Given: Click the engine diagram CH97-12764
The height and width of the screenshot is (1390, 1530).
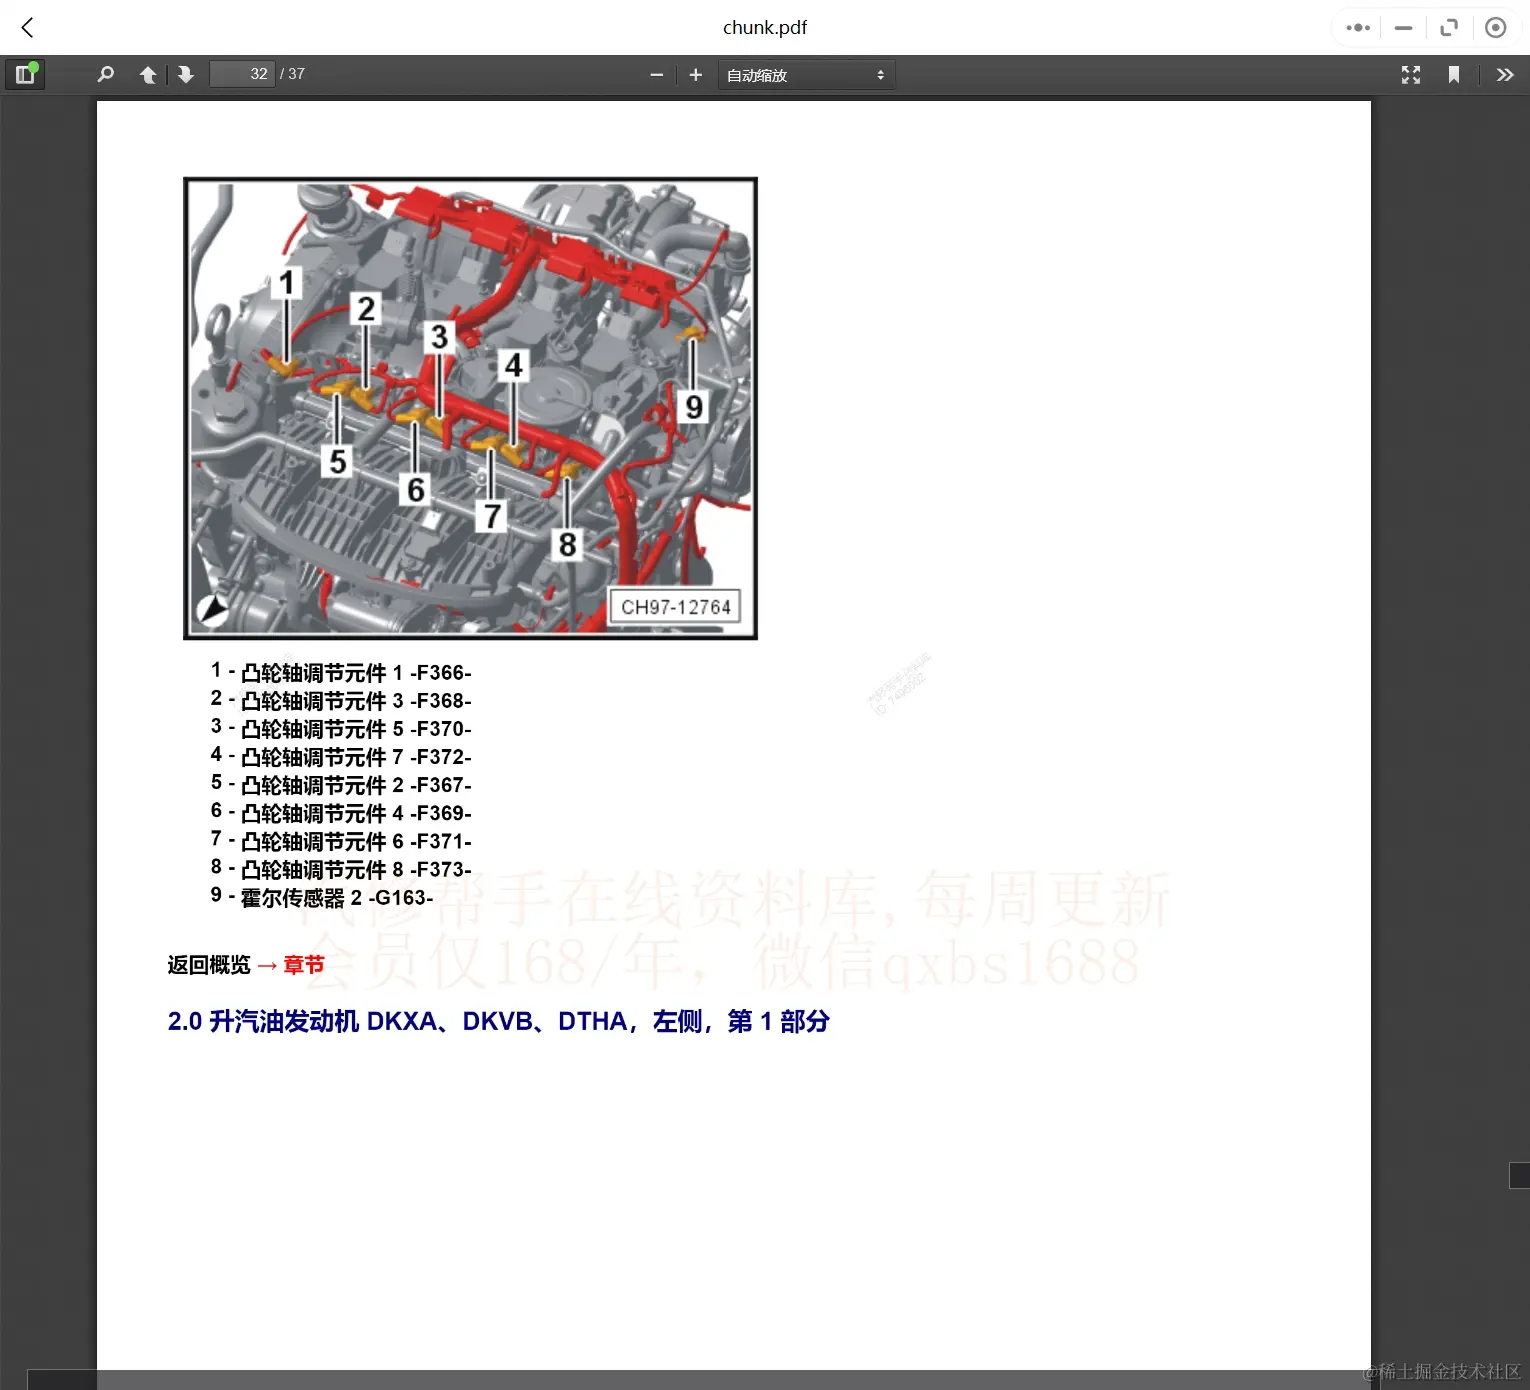Looking at the screenshot, I should click(x=470, y=408).
